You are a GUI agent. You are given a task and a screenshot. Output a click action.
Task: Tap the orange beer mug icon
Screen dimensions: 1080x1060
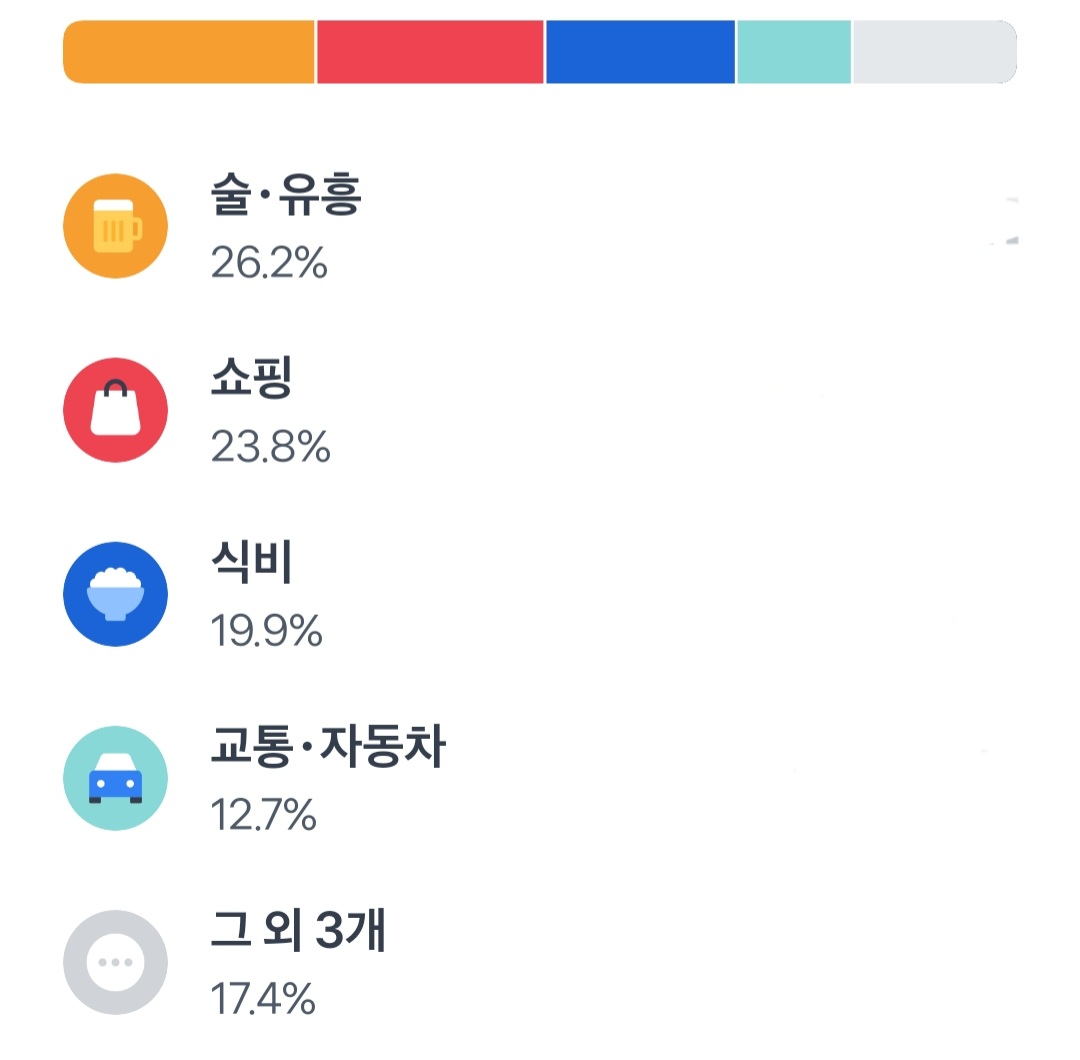click(115, 226)
